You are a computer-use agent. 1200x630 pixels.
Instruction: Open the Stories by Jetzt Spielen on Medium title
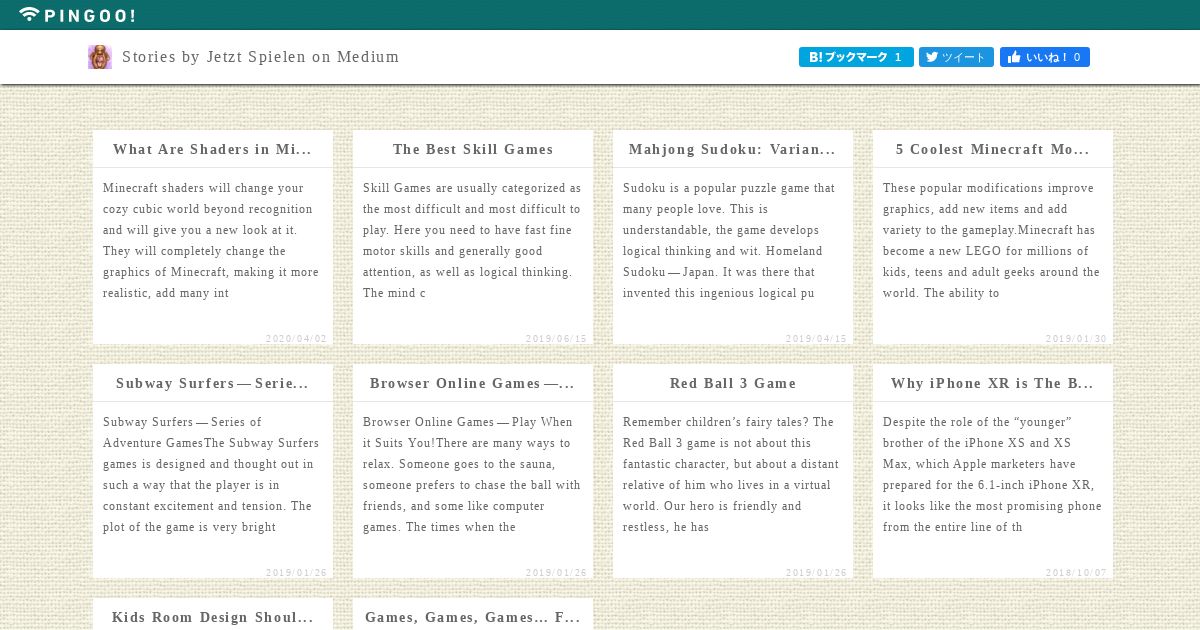[x=261, y=57]
